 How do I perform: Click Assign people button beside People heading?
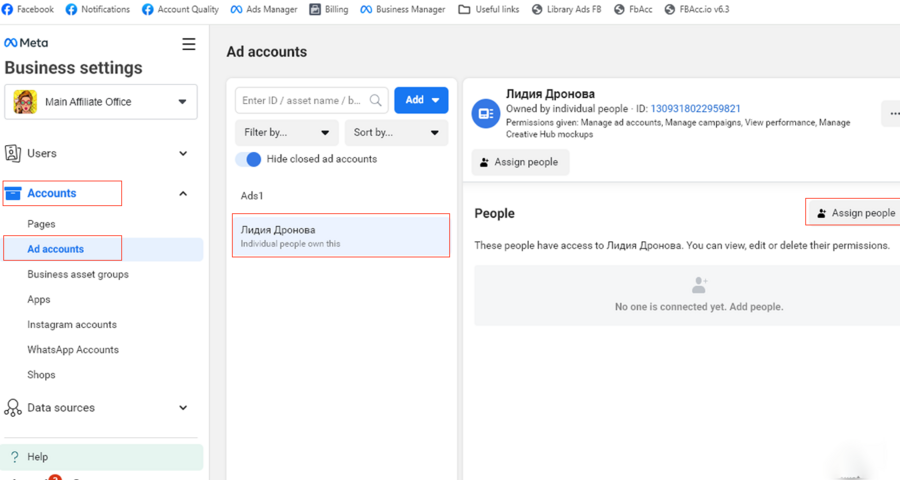[854, 213]
